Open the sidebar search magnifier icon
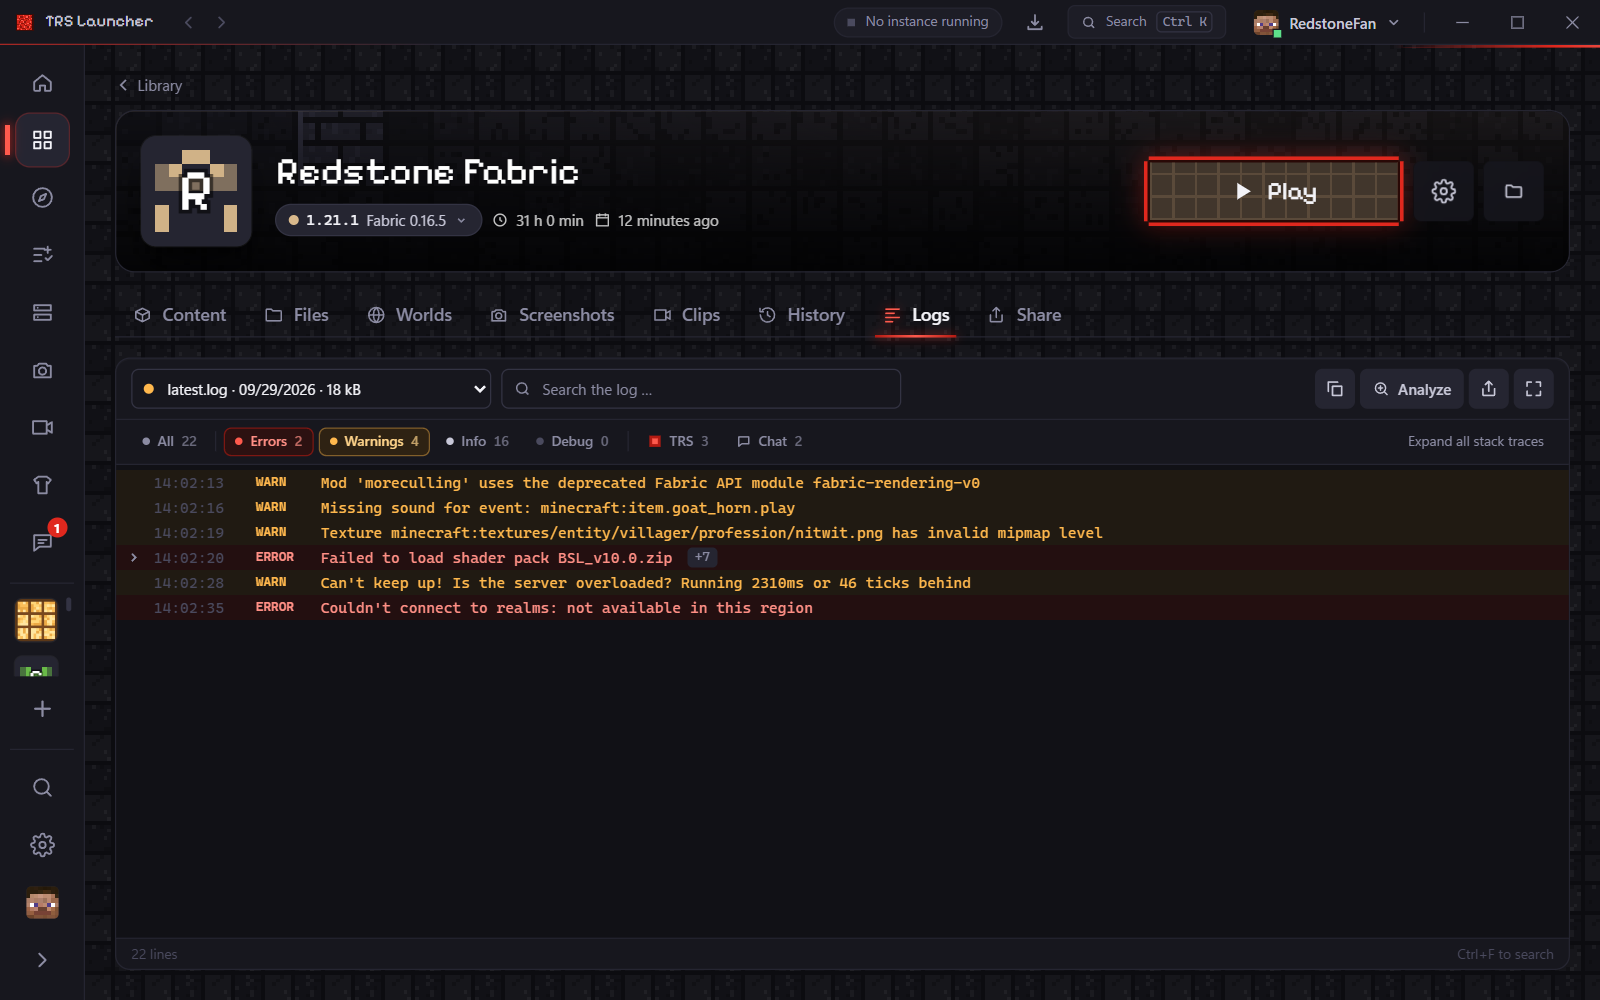The image size is (1600, 1000). pos(42,788)
